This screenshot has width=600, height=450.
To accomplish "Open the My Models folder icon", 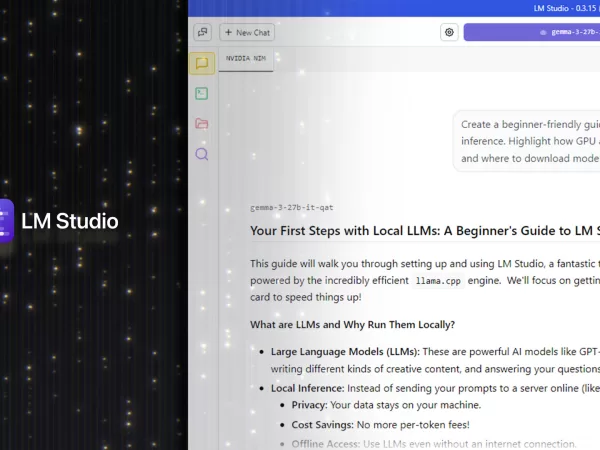I will click(x=202, y=124).
